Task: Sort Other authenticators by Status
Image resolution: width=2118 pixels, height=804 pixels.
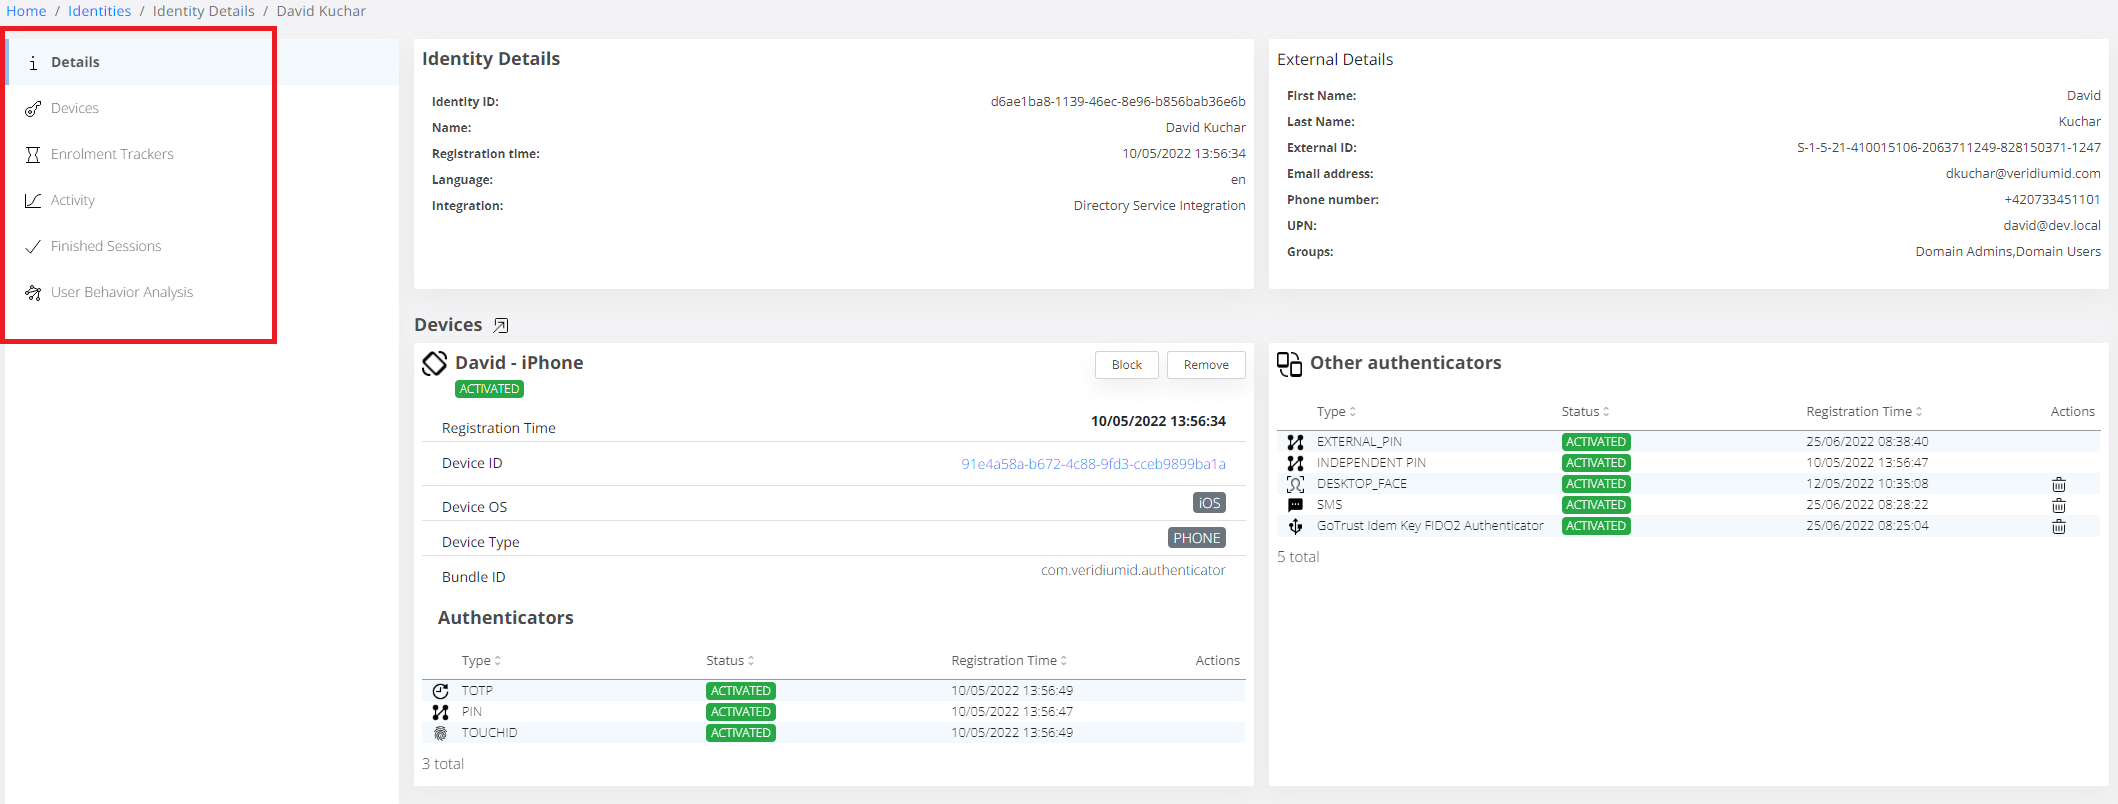Action: [x=1585, y=412]
